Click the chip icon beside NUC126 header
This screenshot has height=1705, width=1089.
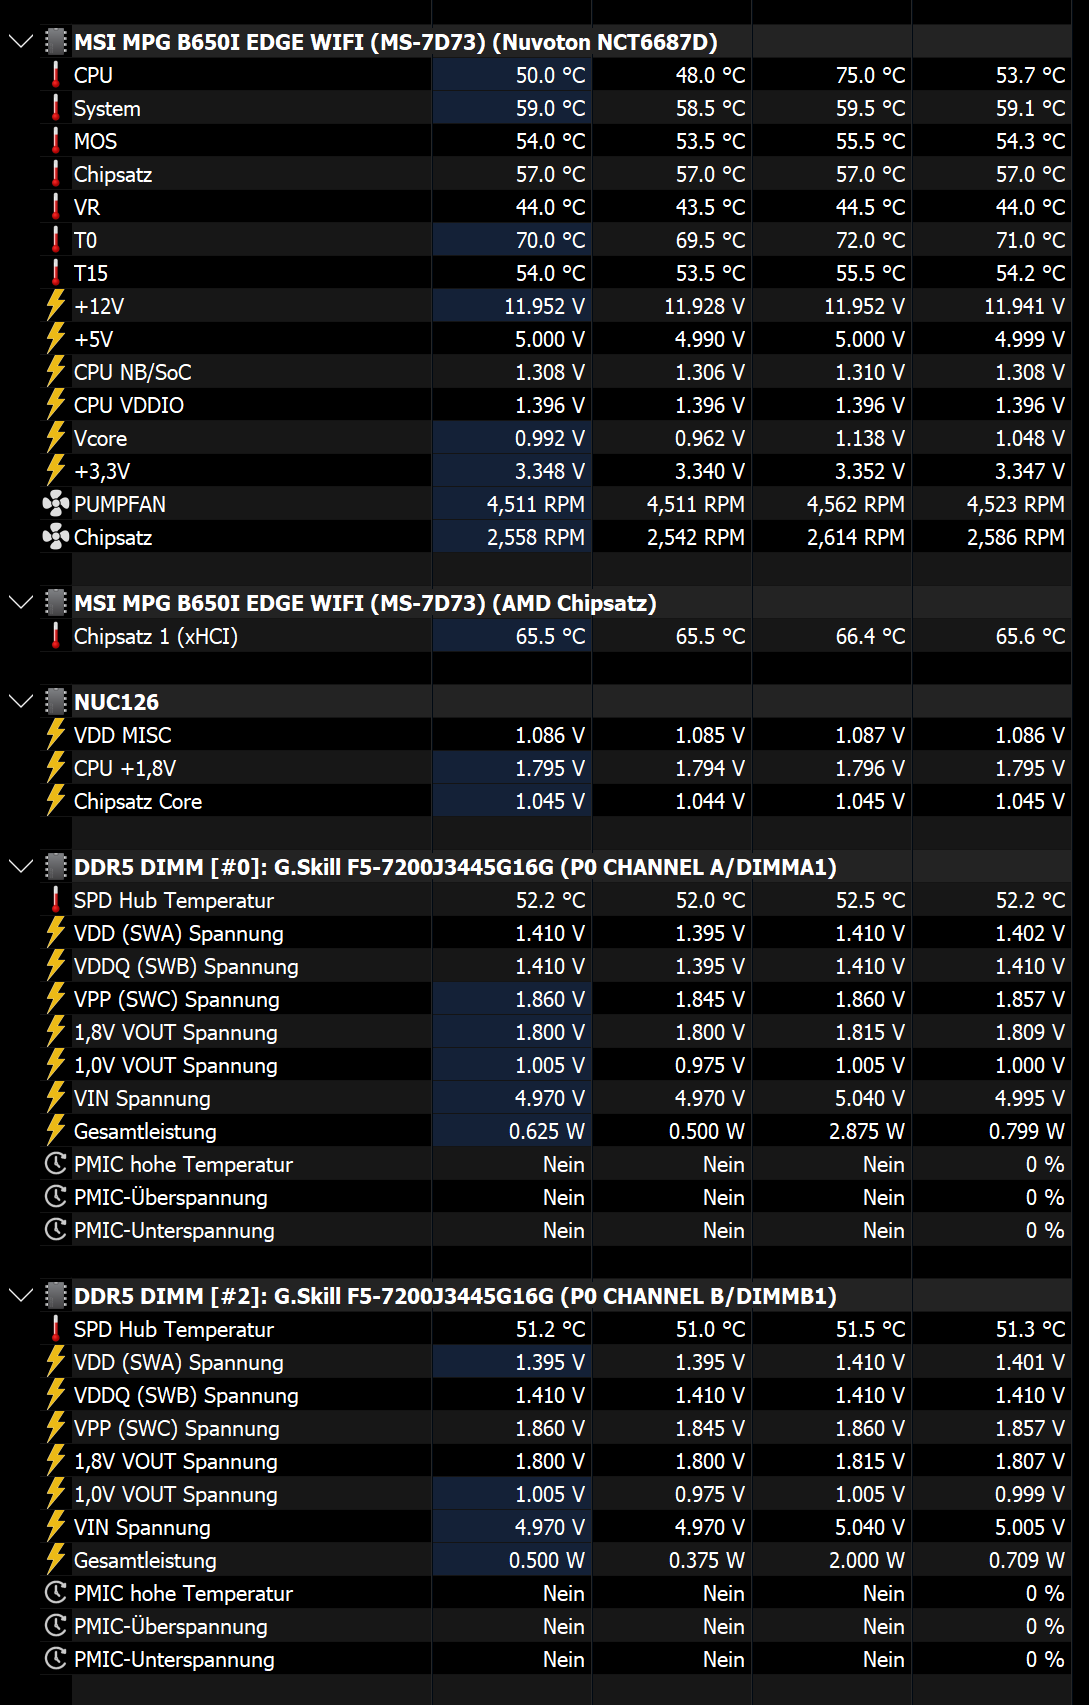[x=56, y=702]
